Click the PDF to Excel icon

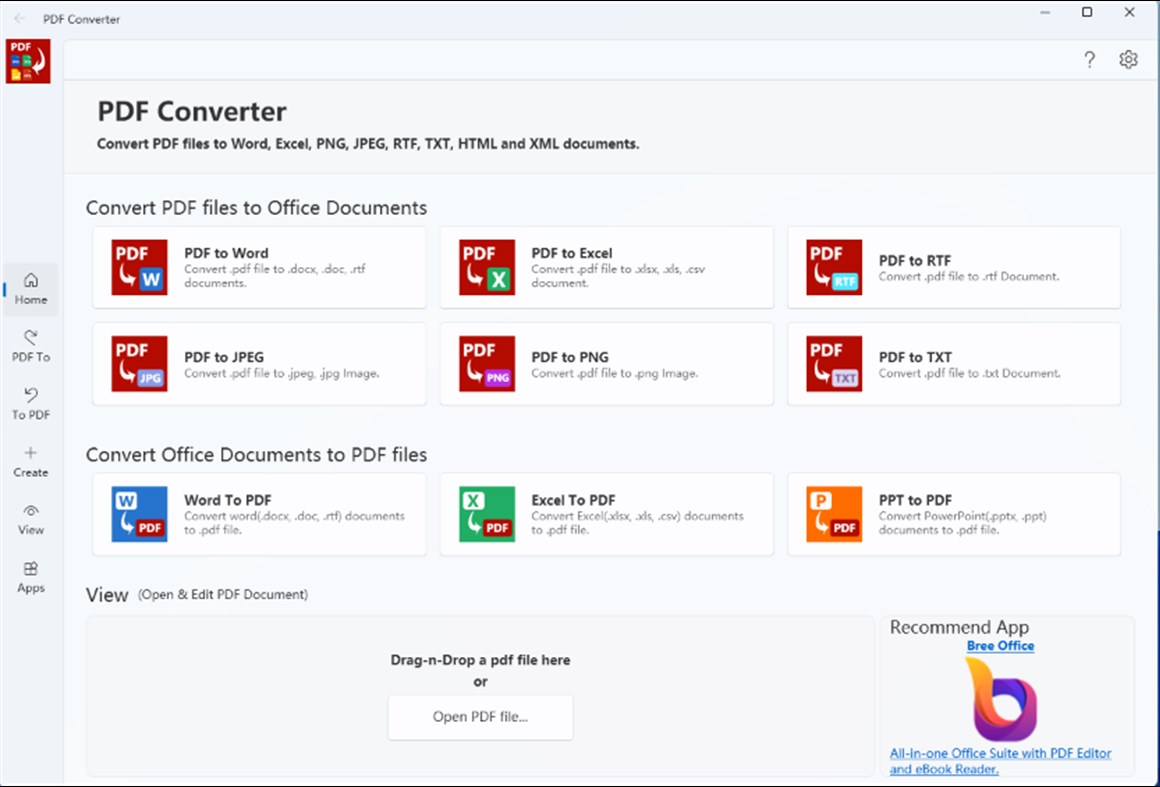[486, 267]
